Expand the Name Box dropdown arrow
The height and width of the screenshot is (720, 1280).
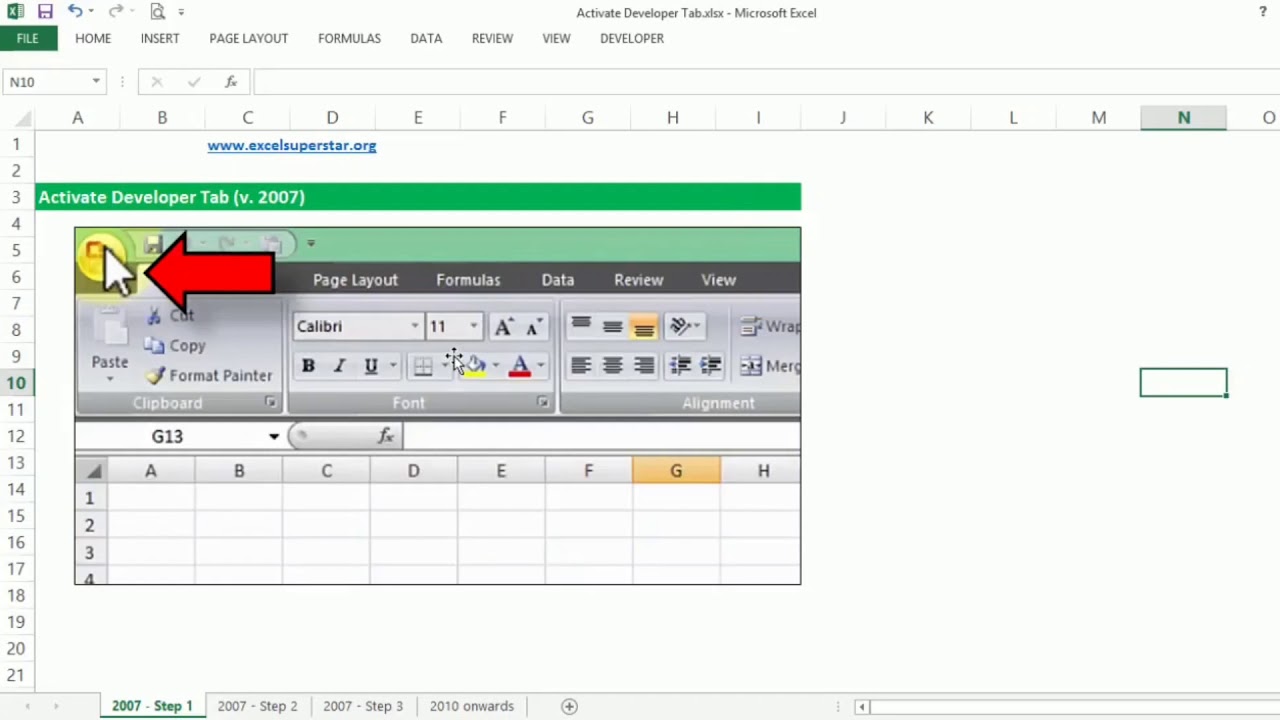point(96,82)
